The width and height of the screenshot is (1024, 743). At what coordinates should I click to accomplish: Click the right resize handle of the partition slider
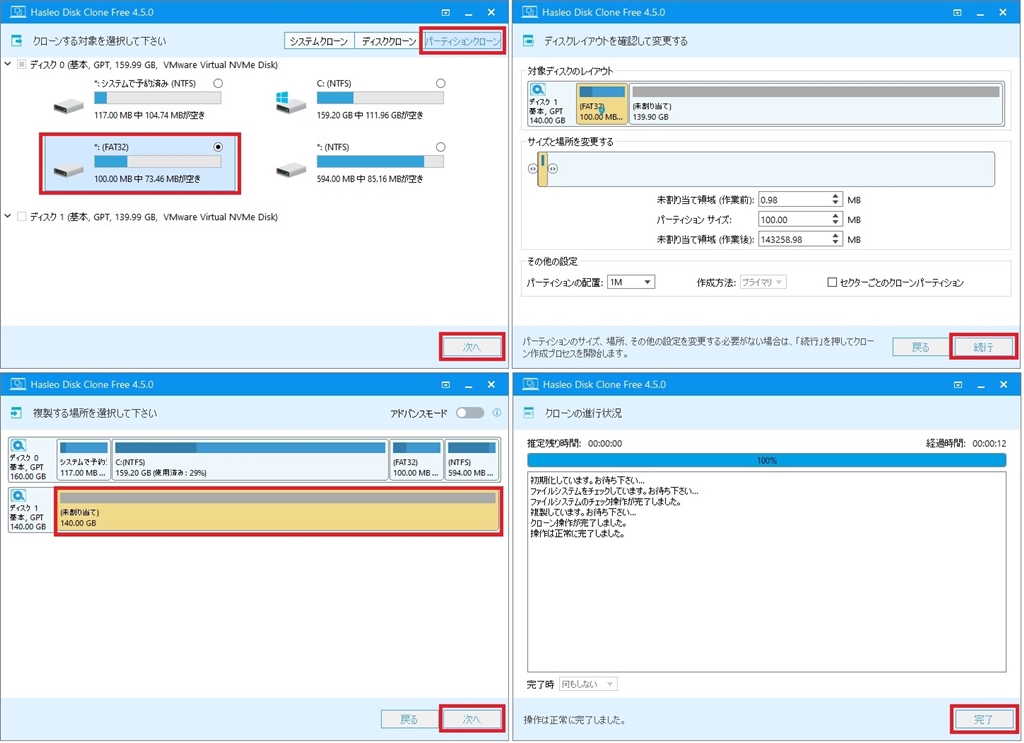tap(553, 169)
